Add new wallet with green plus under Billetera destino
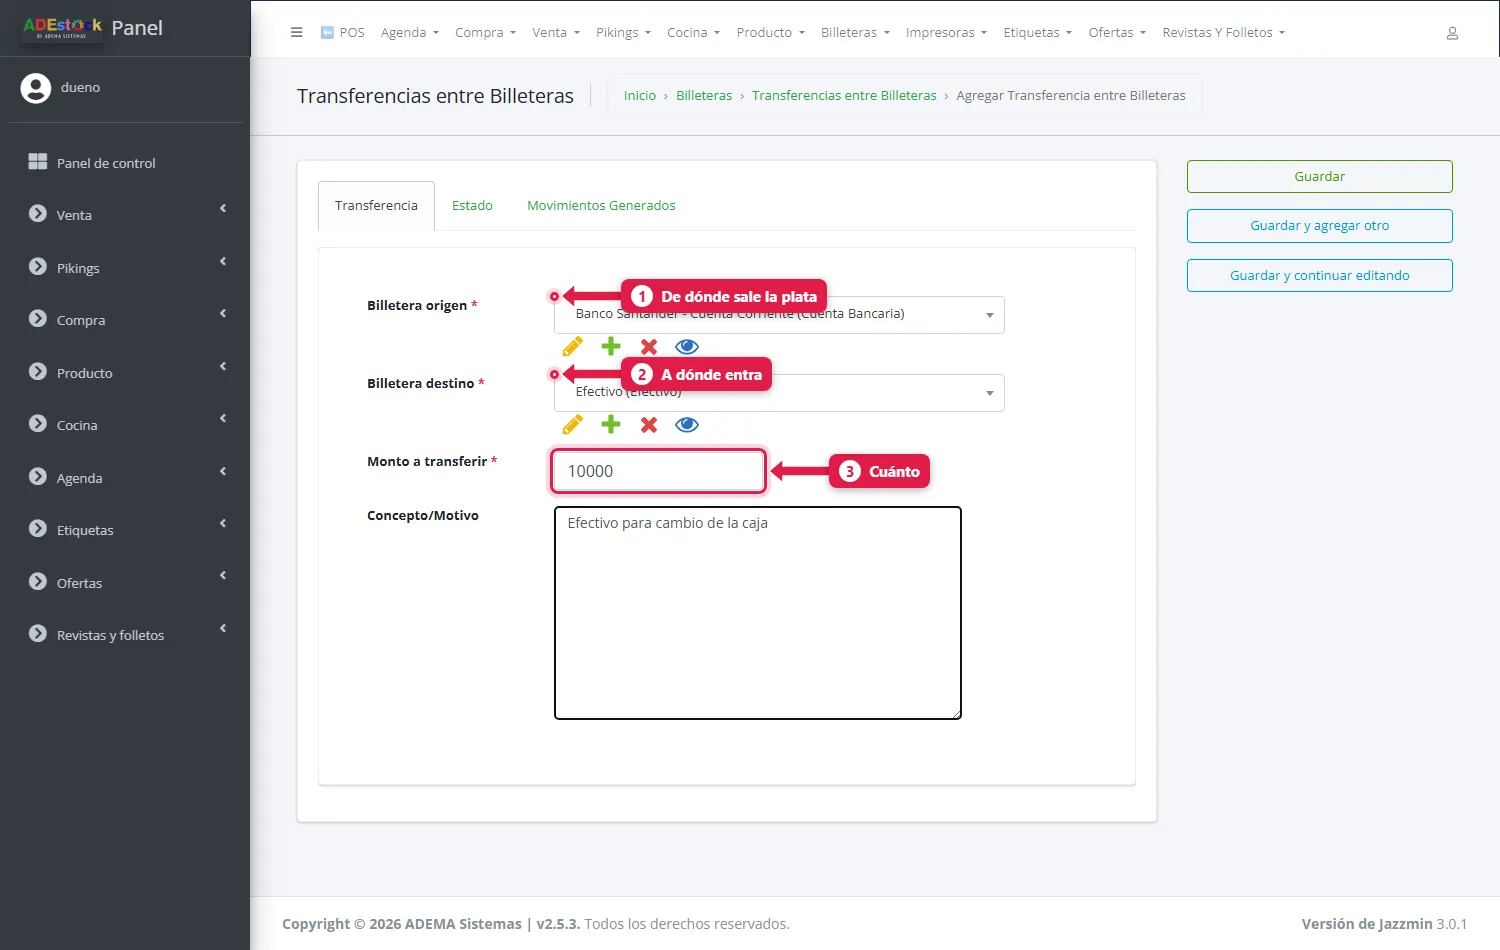Image resolution: width=1500 pixels, height=950 pixels. (x=611, y=425)
